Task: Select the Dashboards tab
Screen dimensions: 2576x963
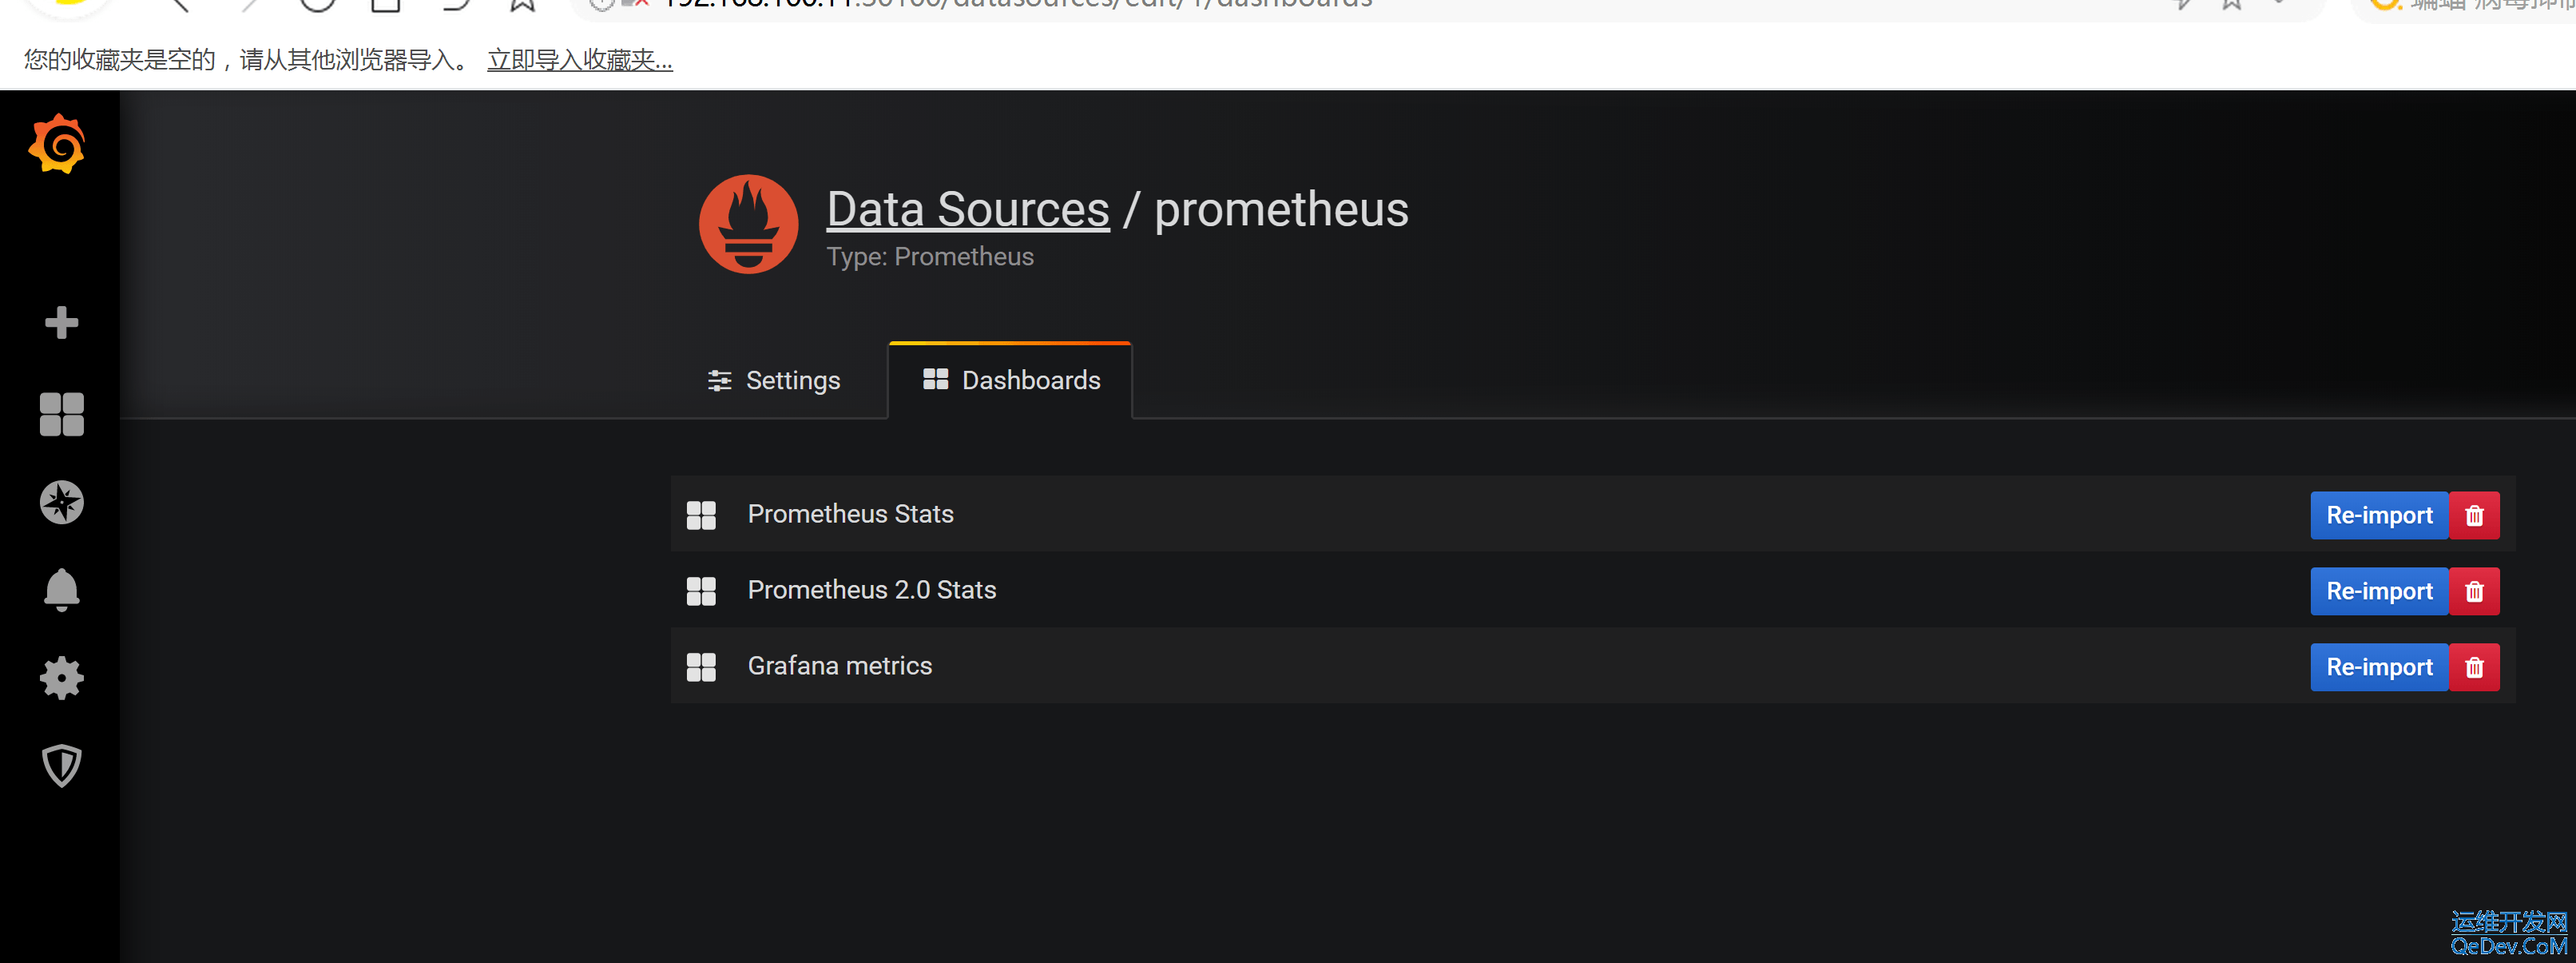Action: pyautogui.click(x=1010, y=380)
